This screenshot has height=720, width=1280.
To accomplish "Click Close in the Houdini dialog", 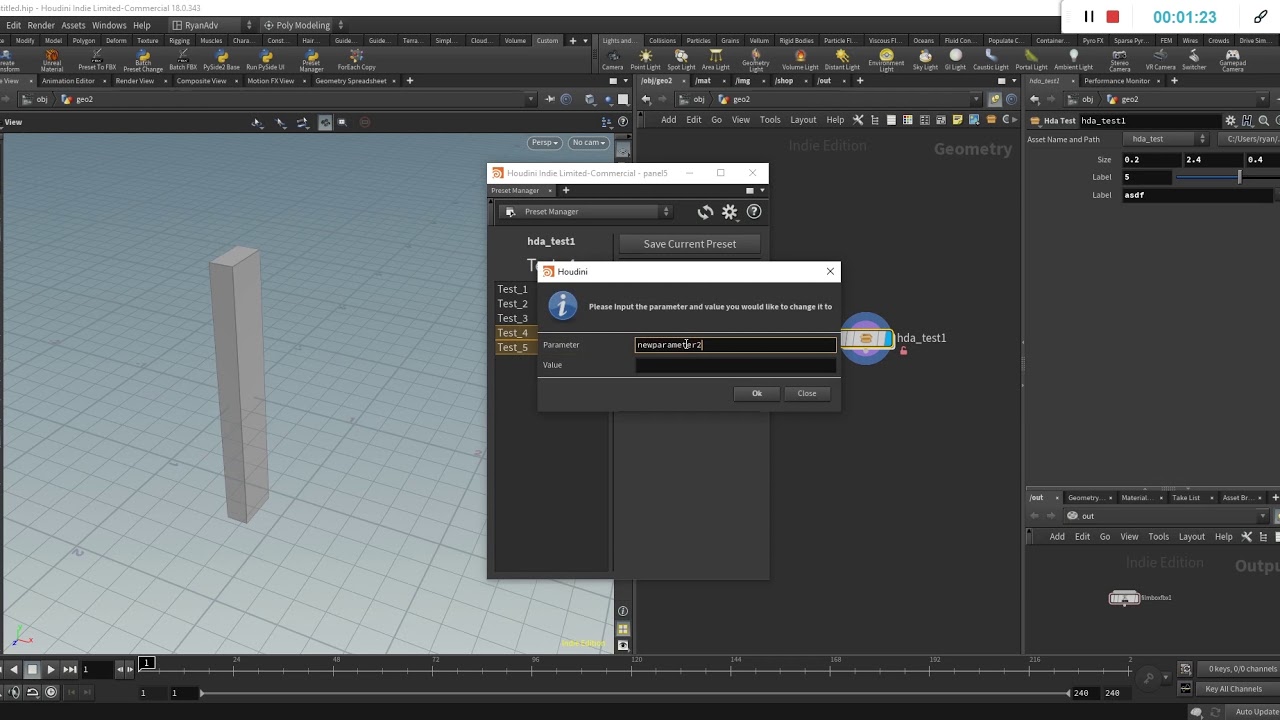I will (807, 393).
